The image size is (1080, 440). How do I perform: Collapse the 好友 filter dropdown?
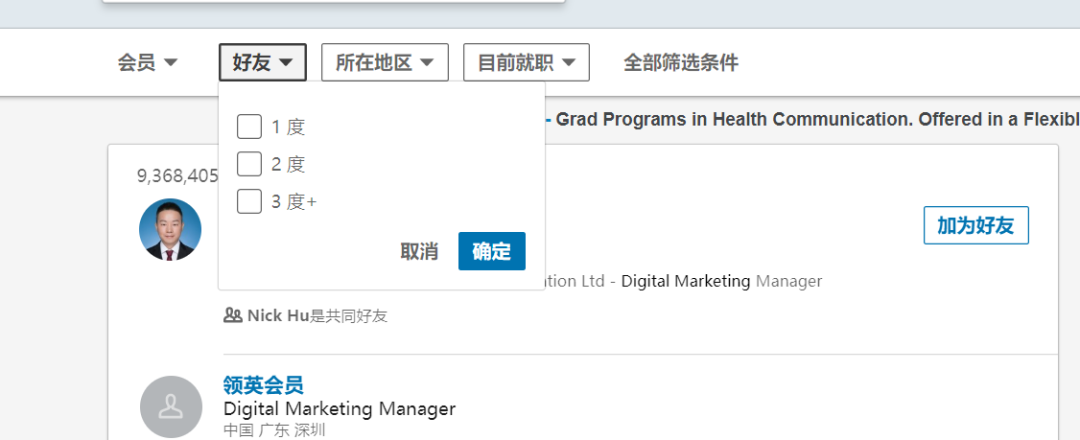(x=262, y=63)
